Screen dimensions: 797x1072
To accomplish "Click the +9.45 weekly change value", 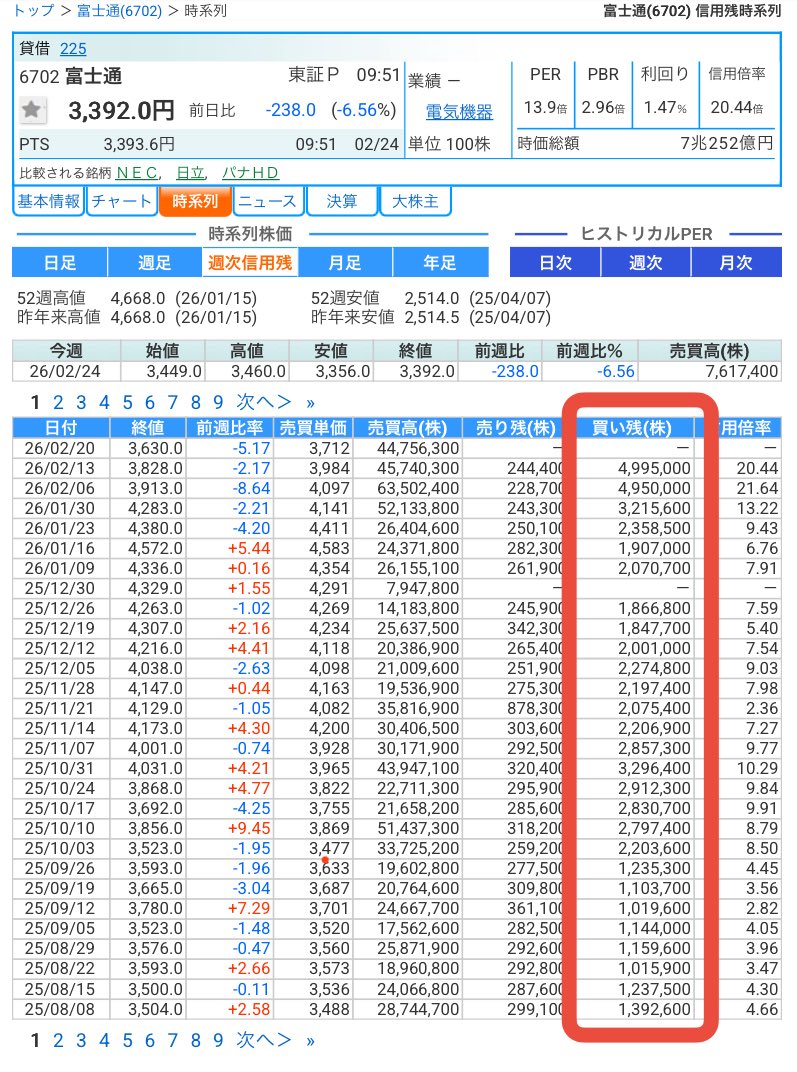I will [249, 828].
